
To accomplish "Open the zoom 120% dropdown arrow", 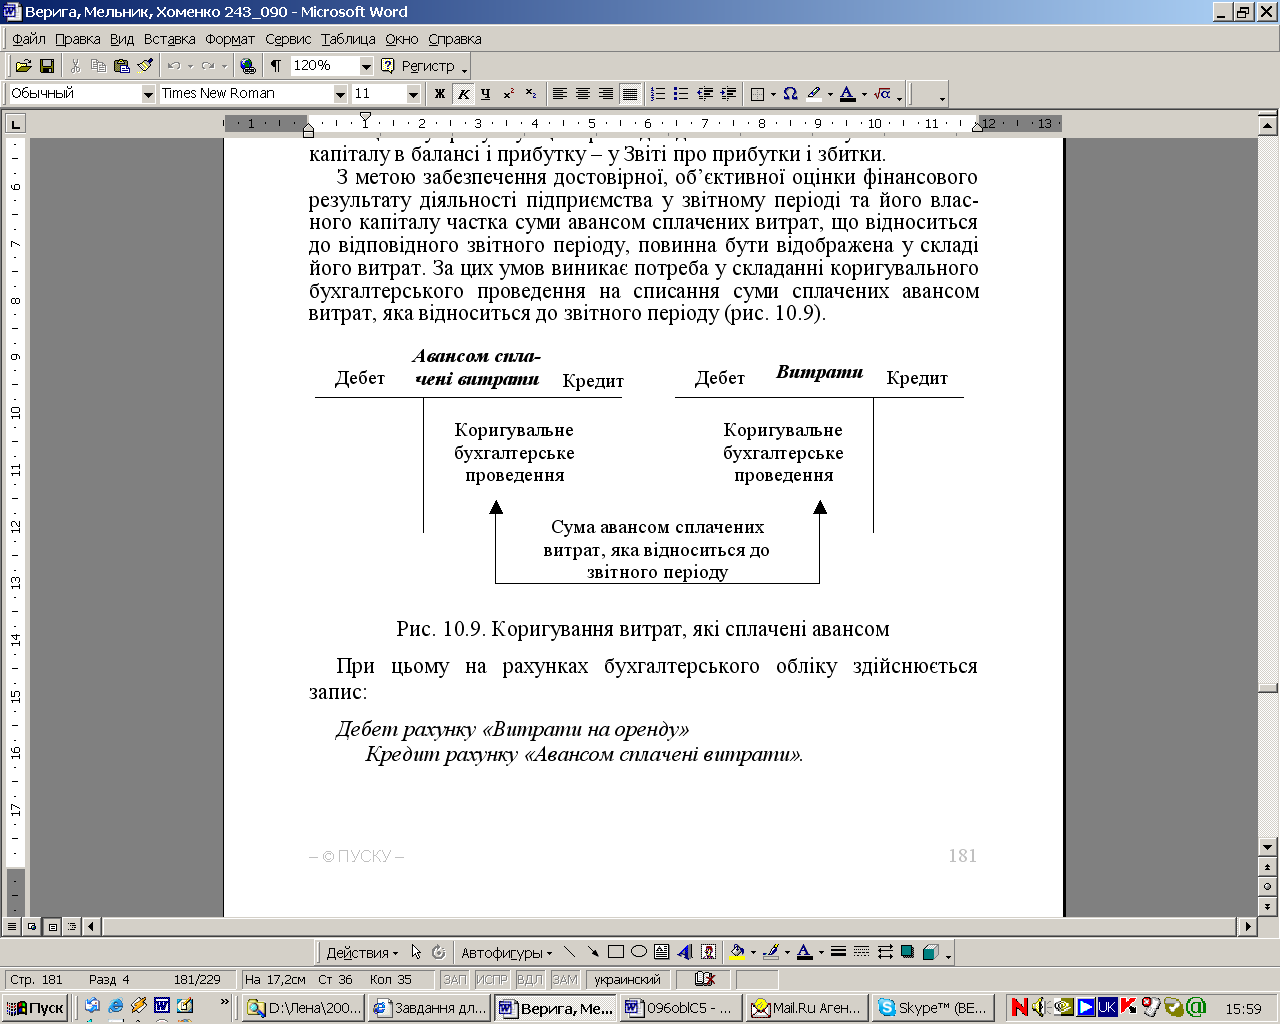I will click(x=366, y=66).
